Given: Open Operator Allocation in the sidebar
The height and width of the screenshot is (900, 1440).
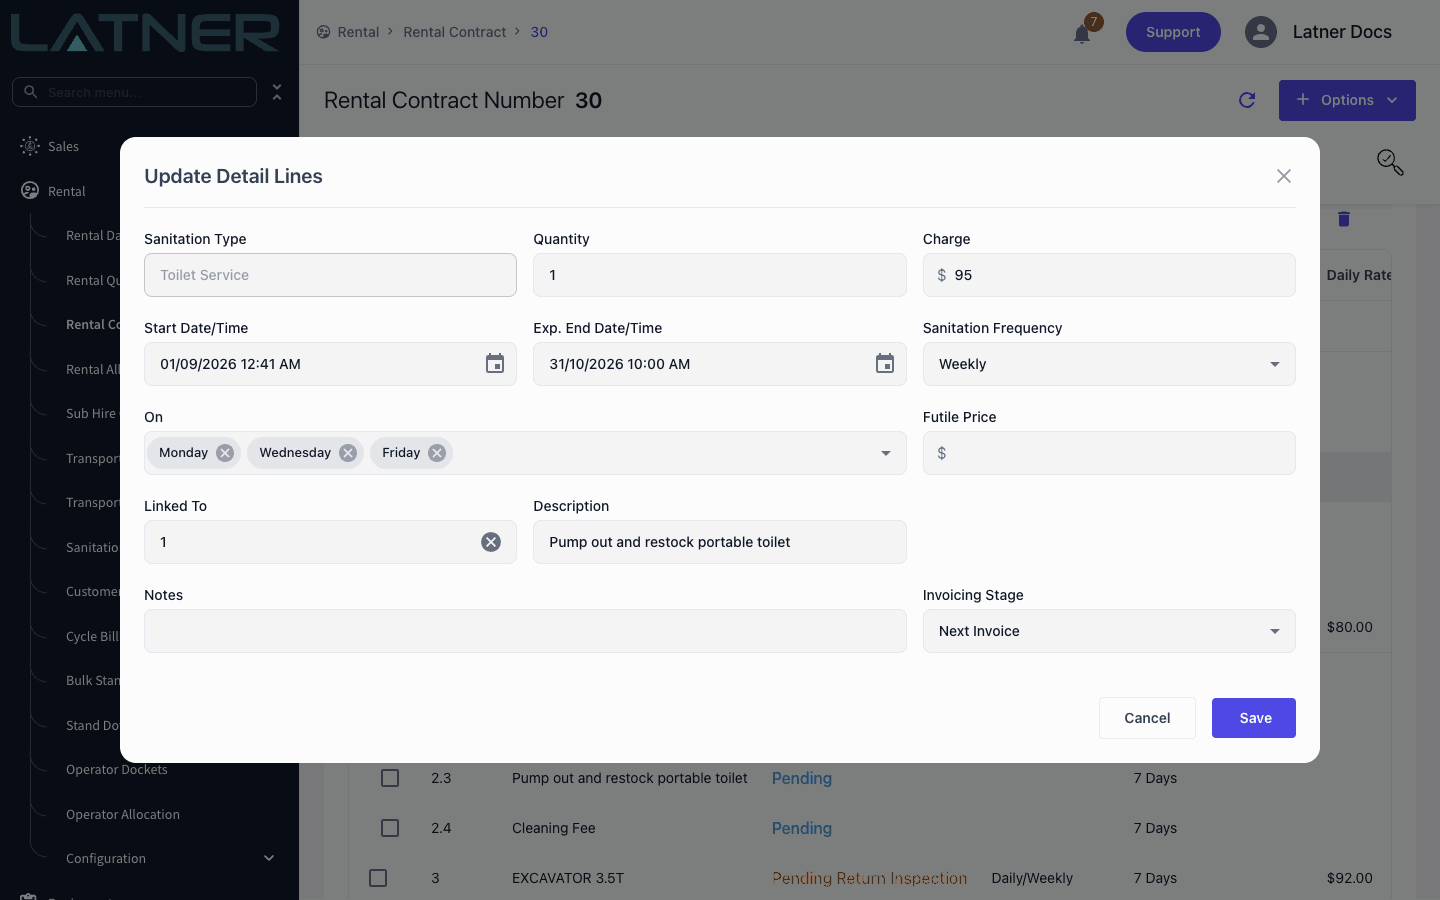Looking at the screenshot, I should coord(123,815).
